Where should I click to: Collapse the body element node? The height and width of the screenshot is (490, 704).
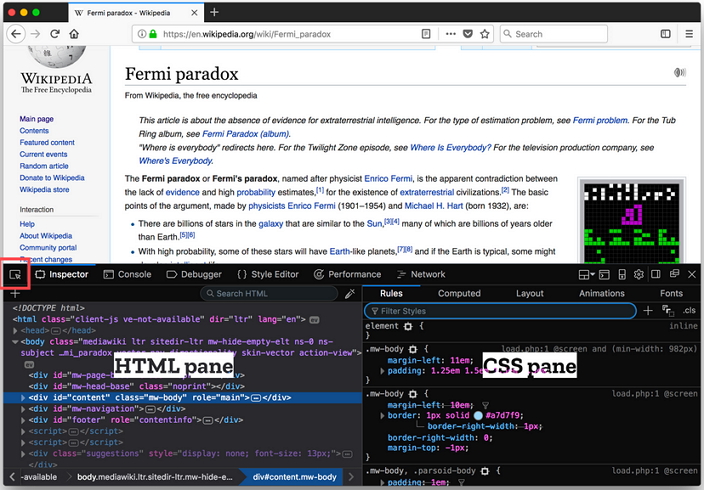[x=15, y=342]
